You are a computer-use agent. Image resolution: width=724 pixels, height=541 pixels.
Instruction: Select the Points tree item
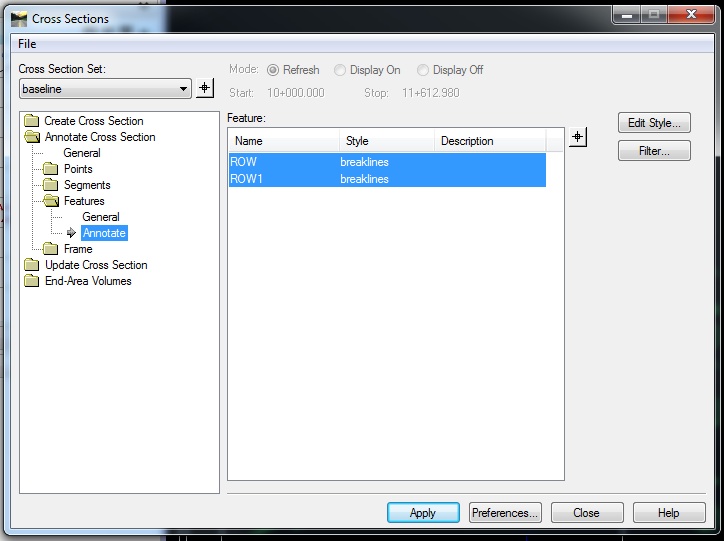tap(78, 169)
